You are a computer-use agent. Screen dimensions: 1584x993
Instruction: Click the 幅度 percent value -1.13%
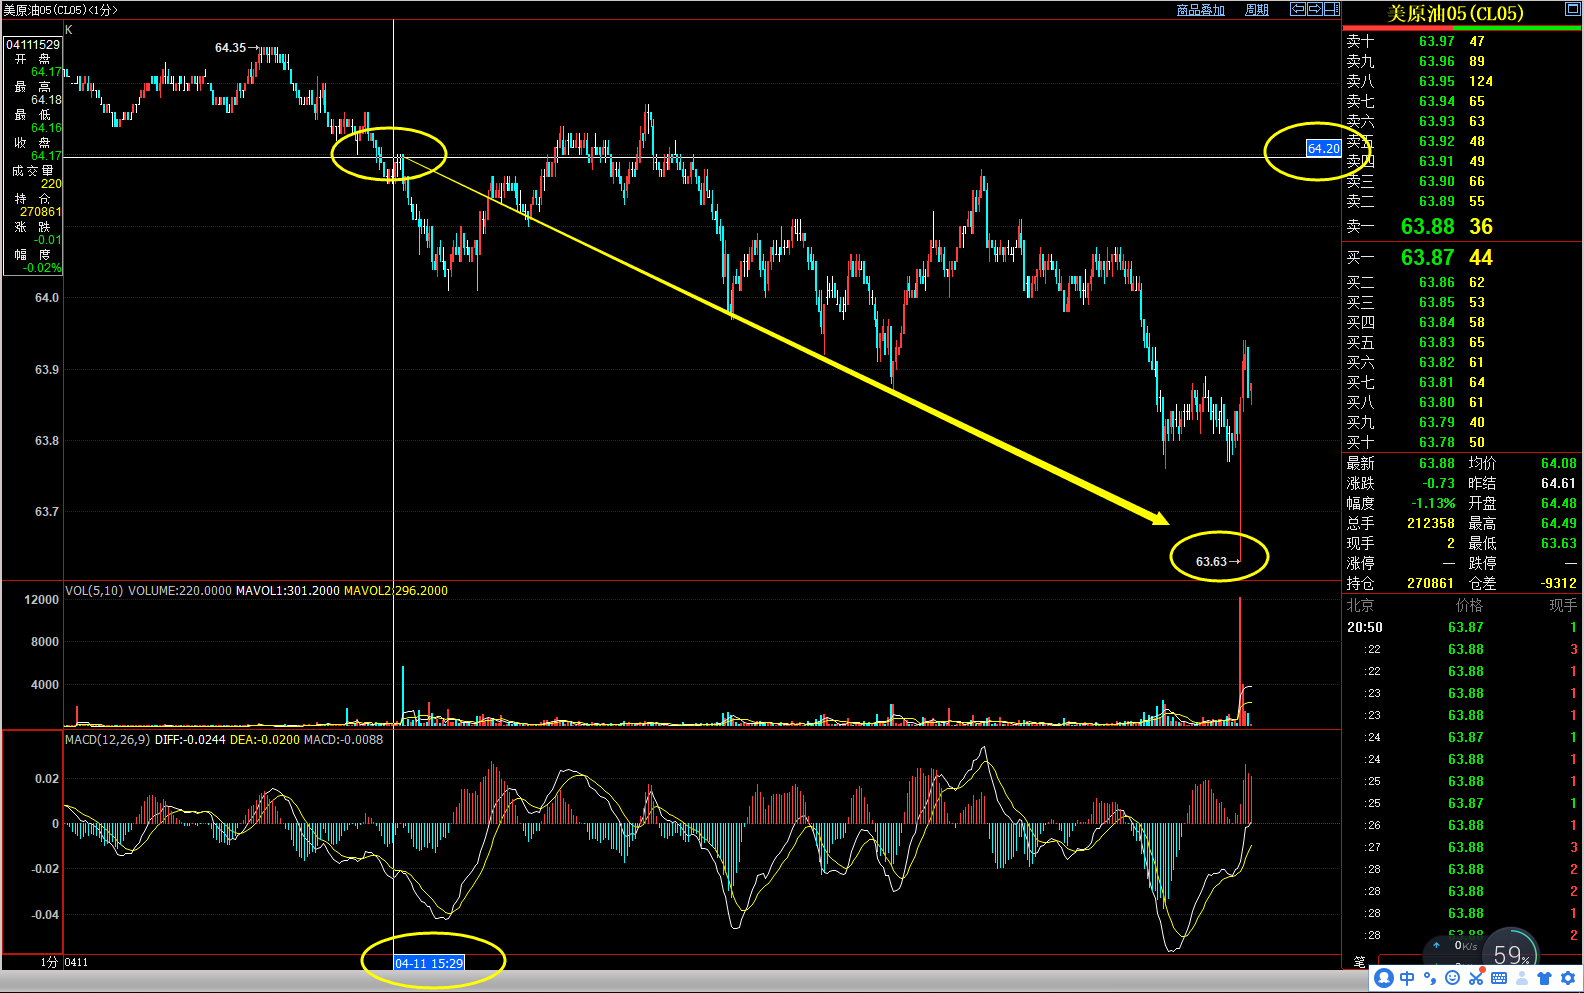coord(1433,503)
